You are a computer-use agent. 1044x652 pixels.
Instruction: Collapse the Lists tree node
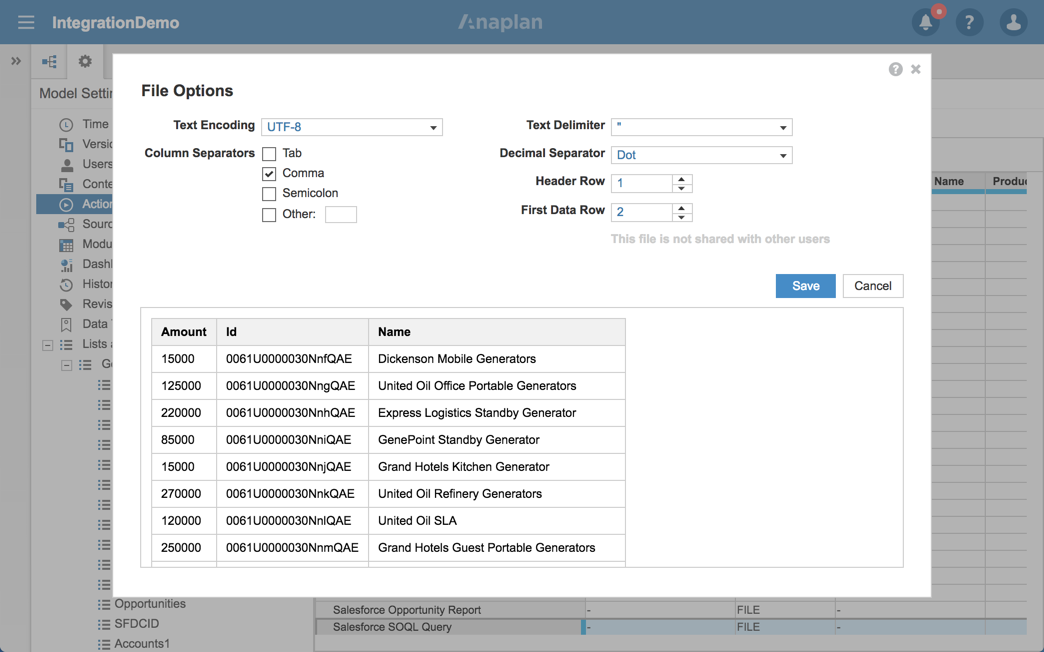click(47, 345)
